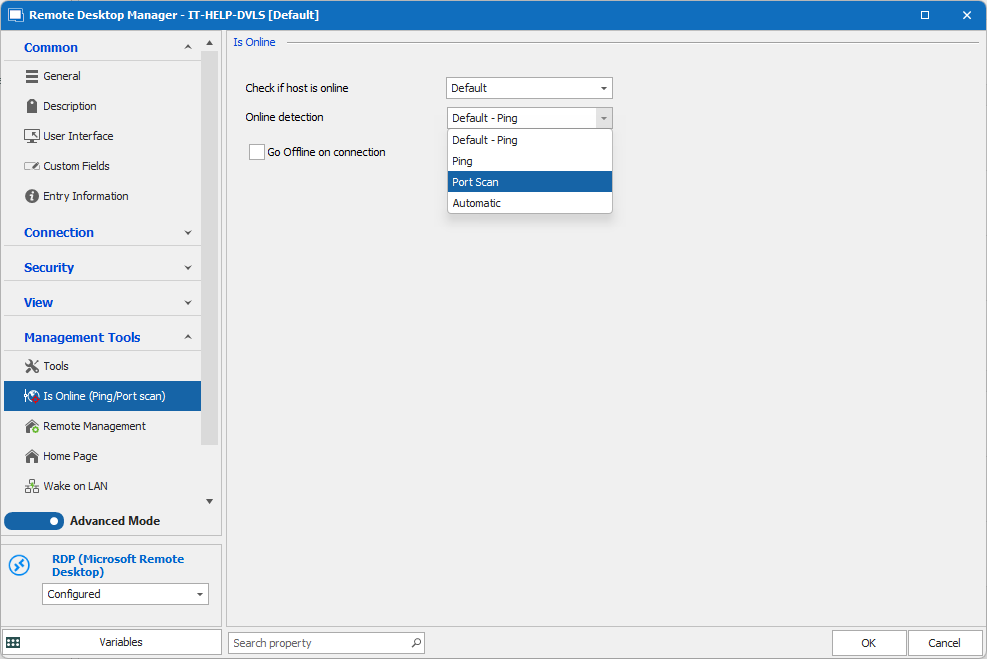Click the General hamburger icon in sidebar

click(x=32, y=76)
